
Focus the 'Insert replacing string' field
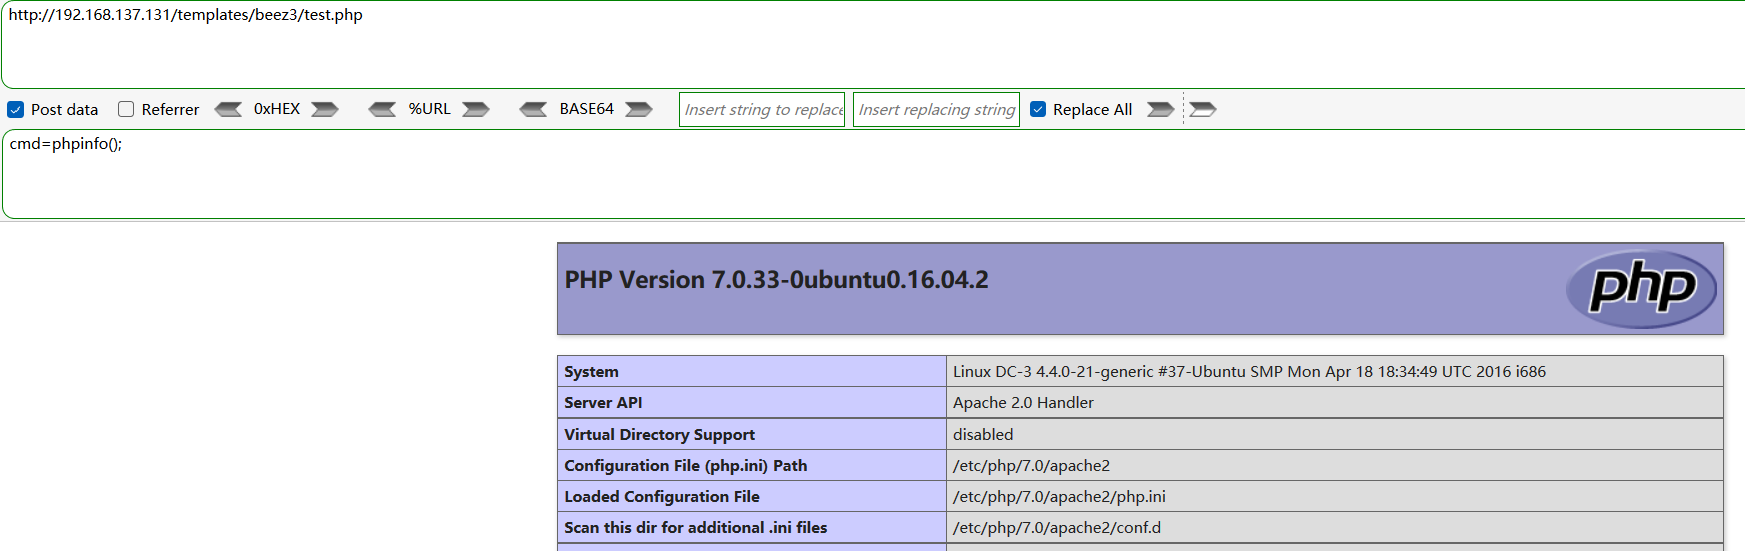click(936, 109)
